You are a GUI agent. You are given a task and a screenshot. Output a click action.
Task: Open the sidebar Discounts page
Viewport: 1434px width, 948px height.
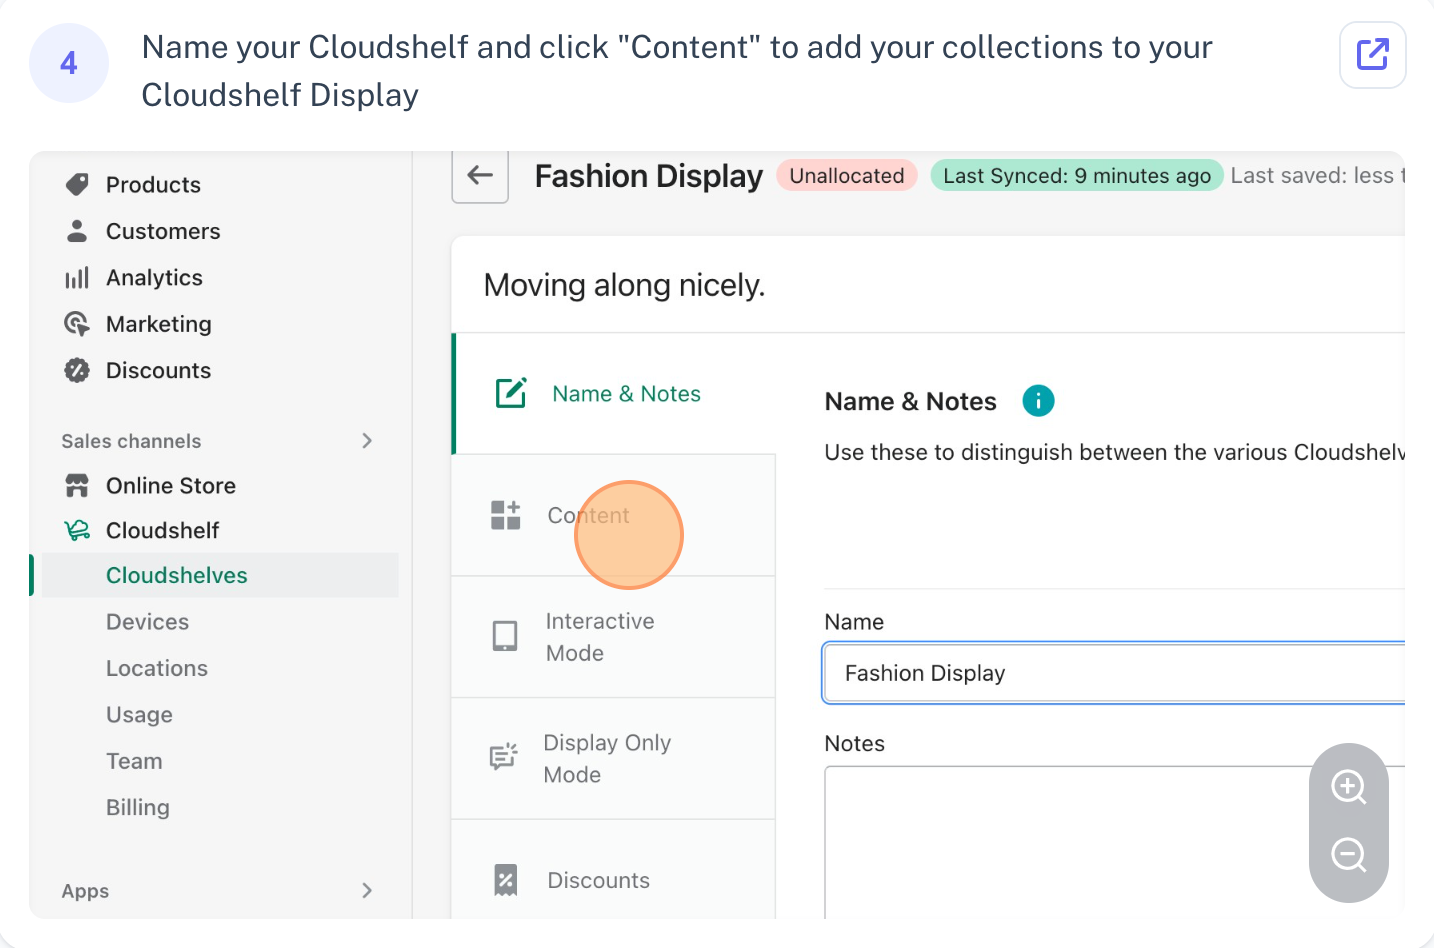tap(158, 370)
